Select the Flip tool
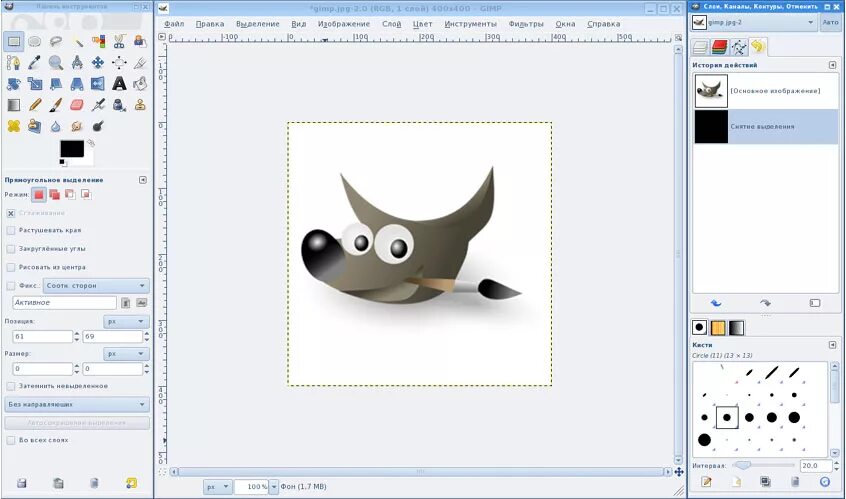 click(x=98, y=84)
